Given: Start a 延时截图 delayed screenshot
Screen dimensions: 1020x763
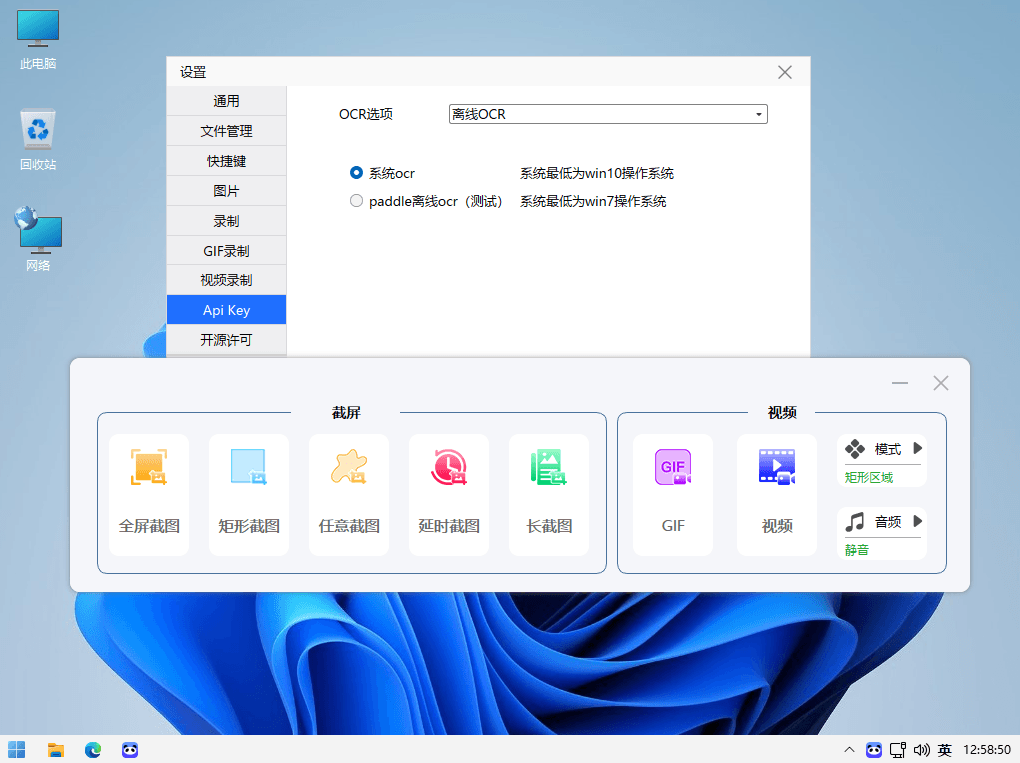Looking at the screenshot, I should pos(448,494).
